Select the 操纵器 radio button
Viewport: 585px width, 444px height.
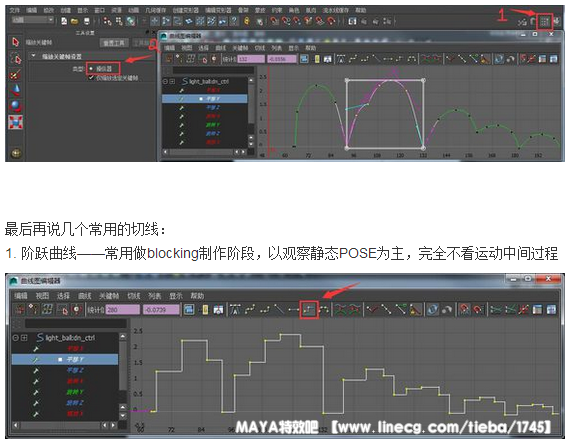click(91, 69)
